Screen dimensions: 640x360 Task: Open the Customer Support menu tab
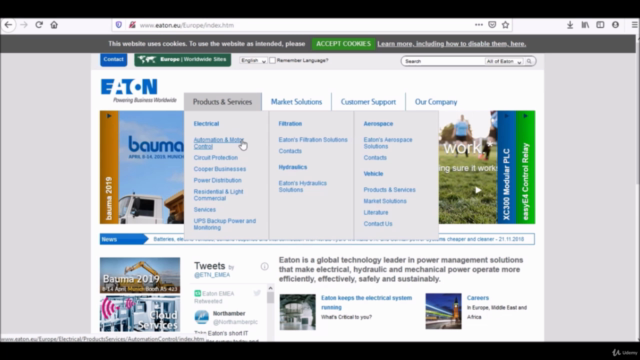pos(368,102)
